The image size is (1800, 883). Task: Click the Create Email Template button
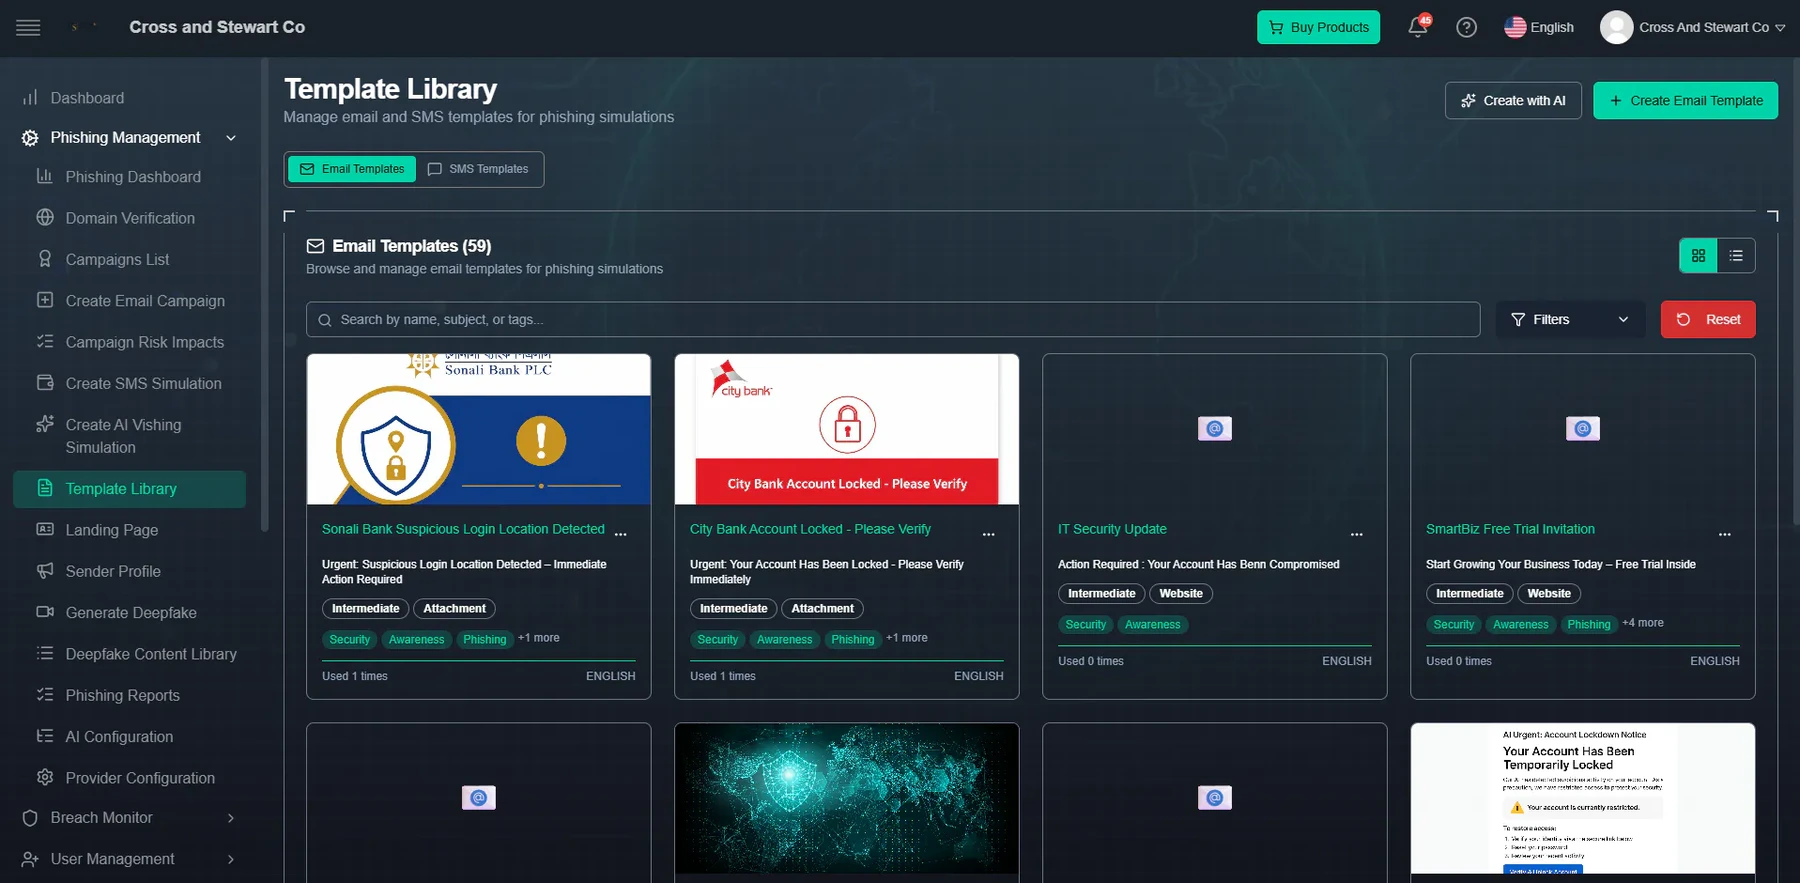(x=1685, y=101)
